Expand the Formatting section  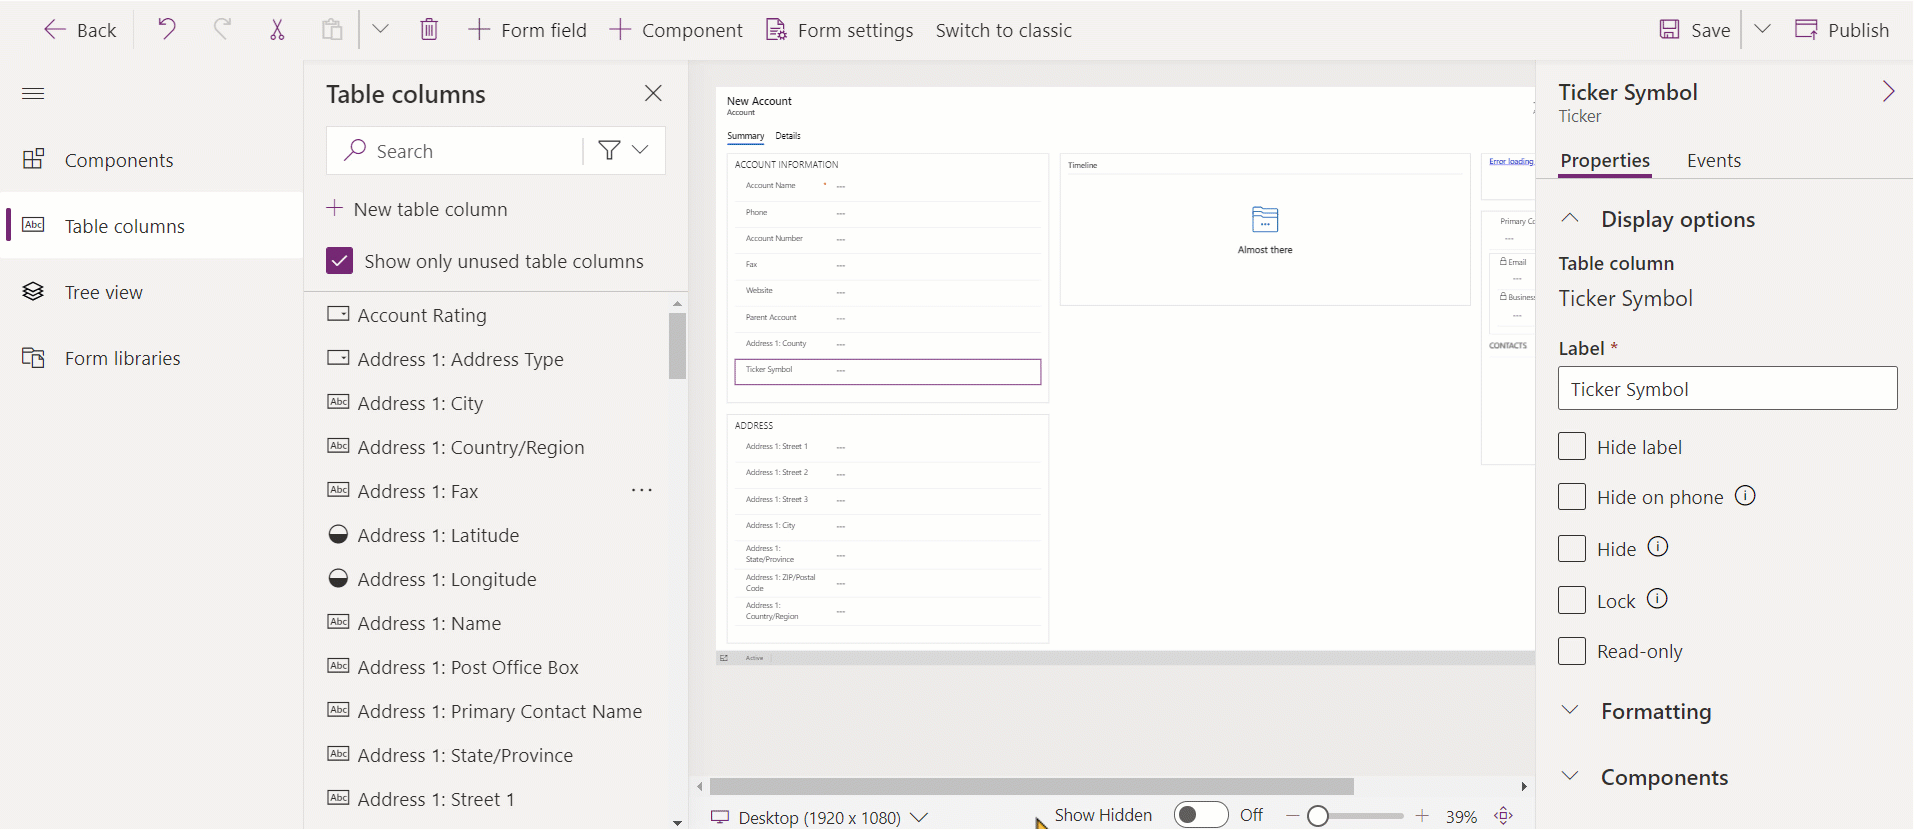1570,710
